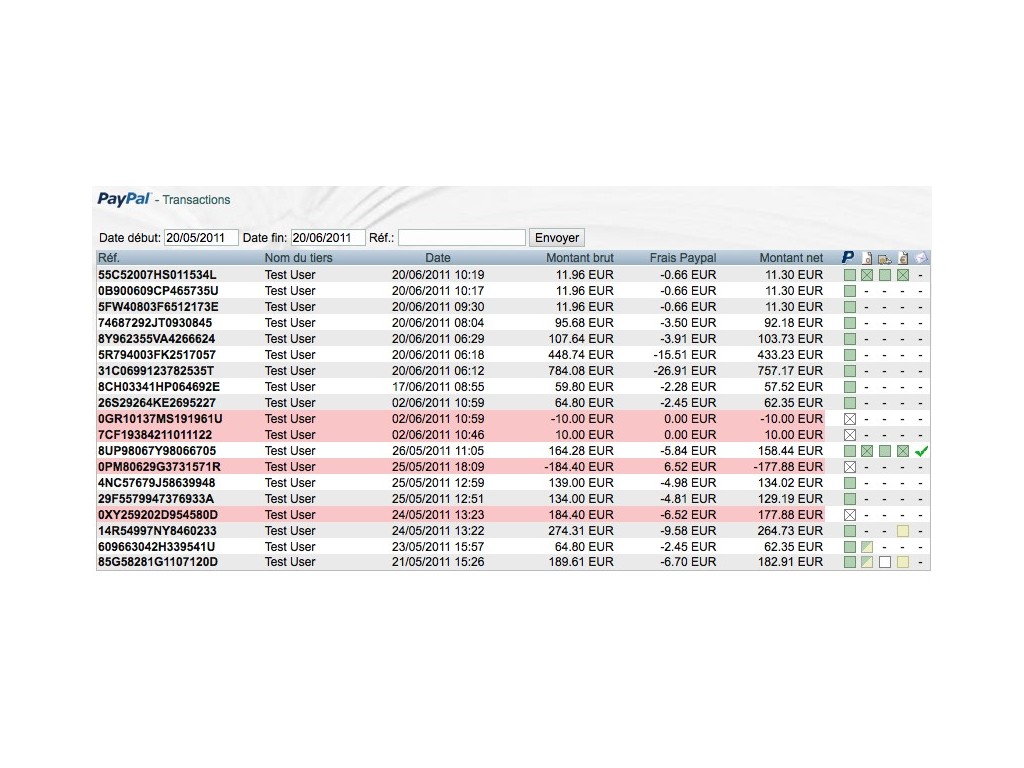Viewport: 1024px width, 768px height.
Task: Click green shipping square in row 55C52007HS011534L
Action: (x=885, y=275)
